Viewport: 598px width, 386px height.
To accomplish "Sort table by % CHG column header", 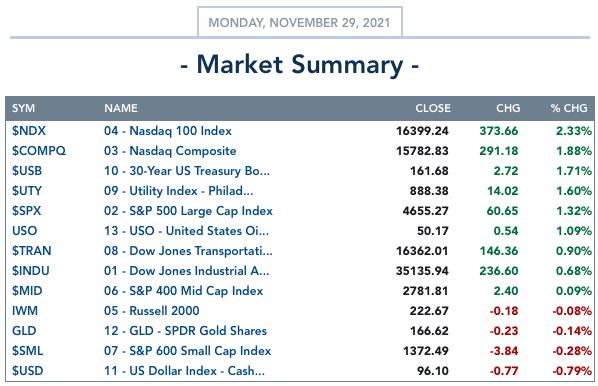I will point(569,108).
